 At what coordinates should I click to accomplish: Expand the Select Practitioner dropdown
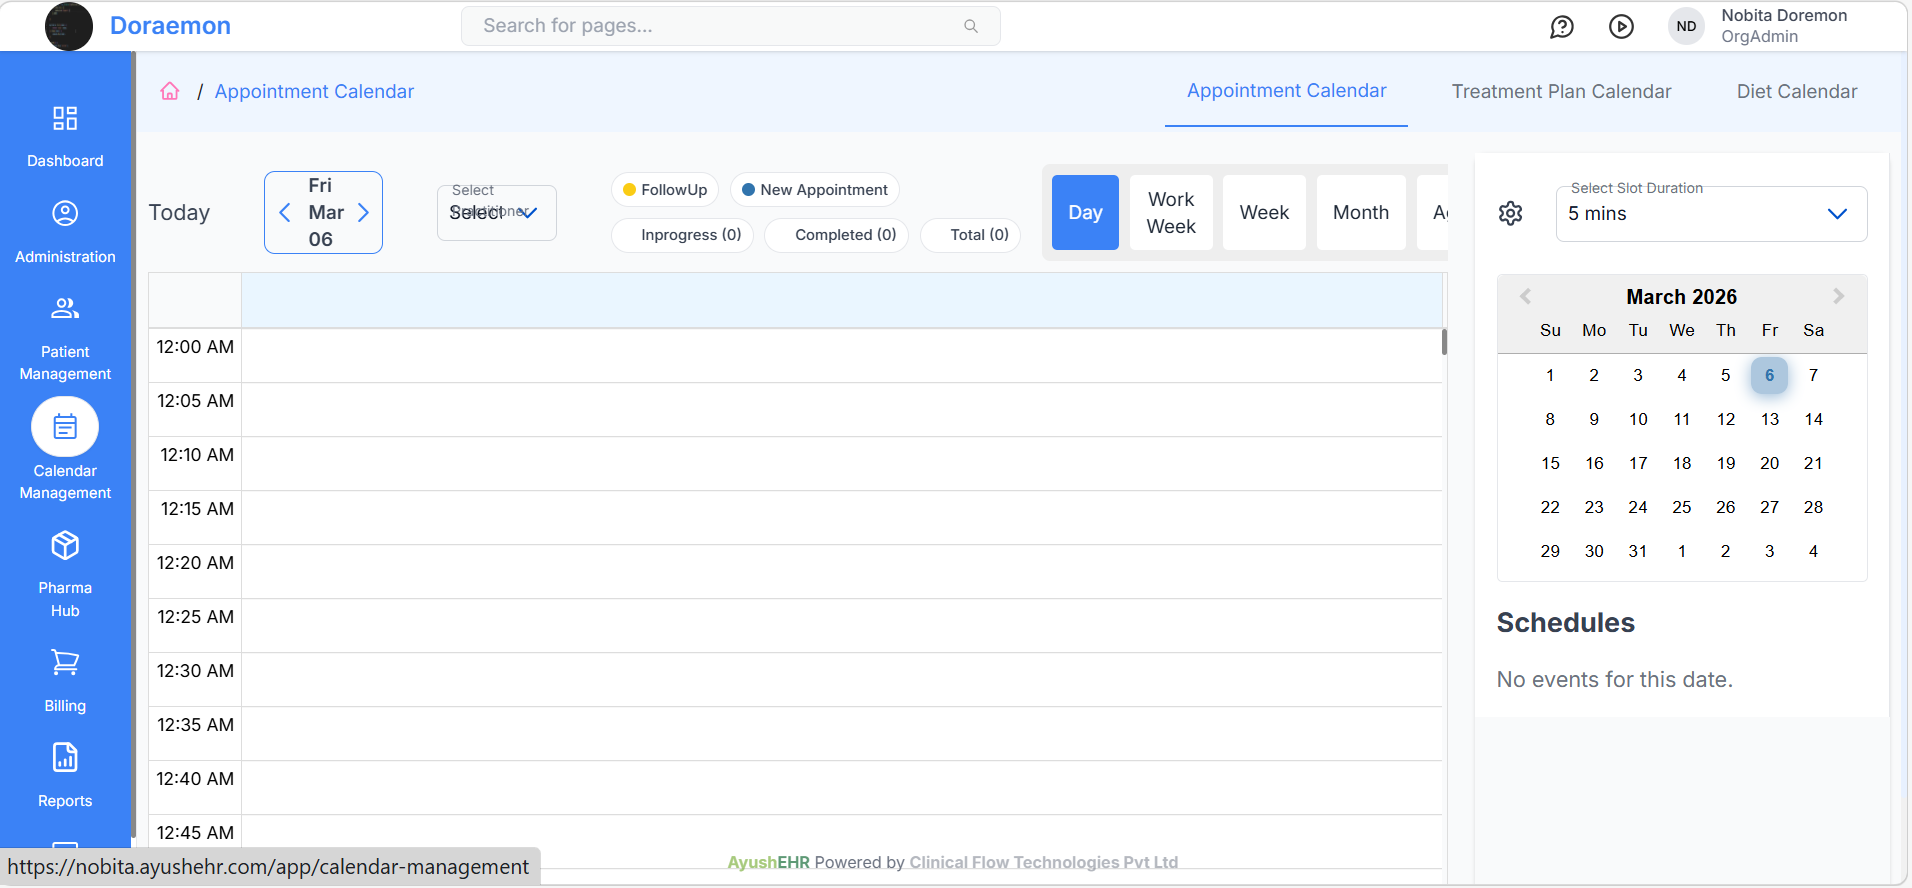[x=496, y=213]
